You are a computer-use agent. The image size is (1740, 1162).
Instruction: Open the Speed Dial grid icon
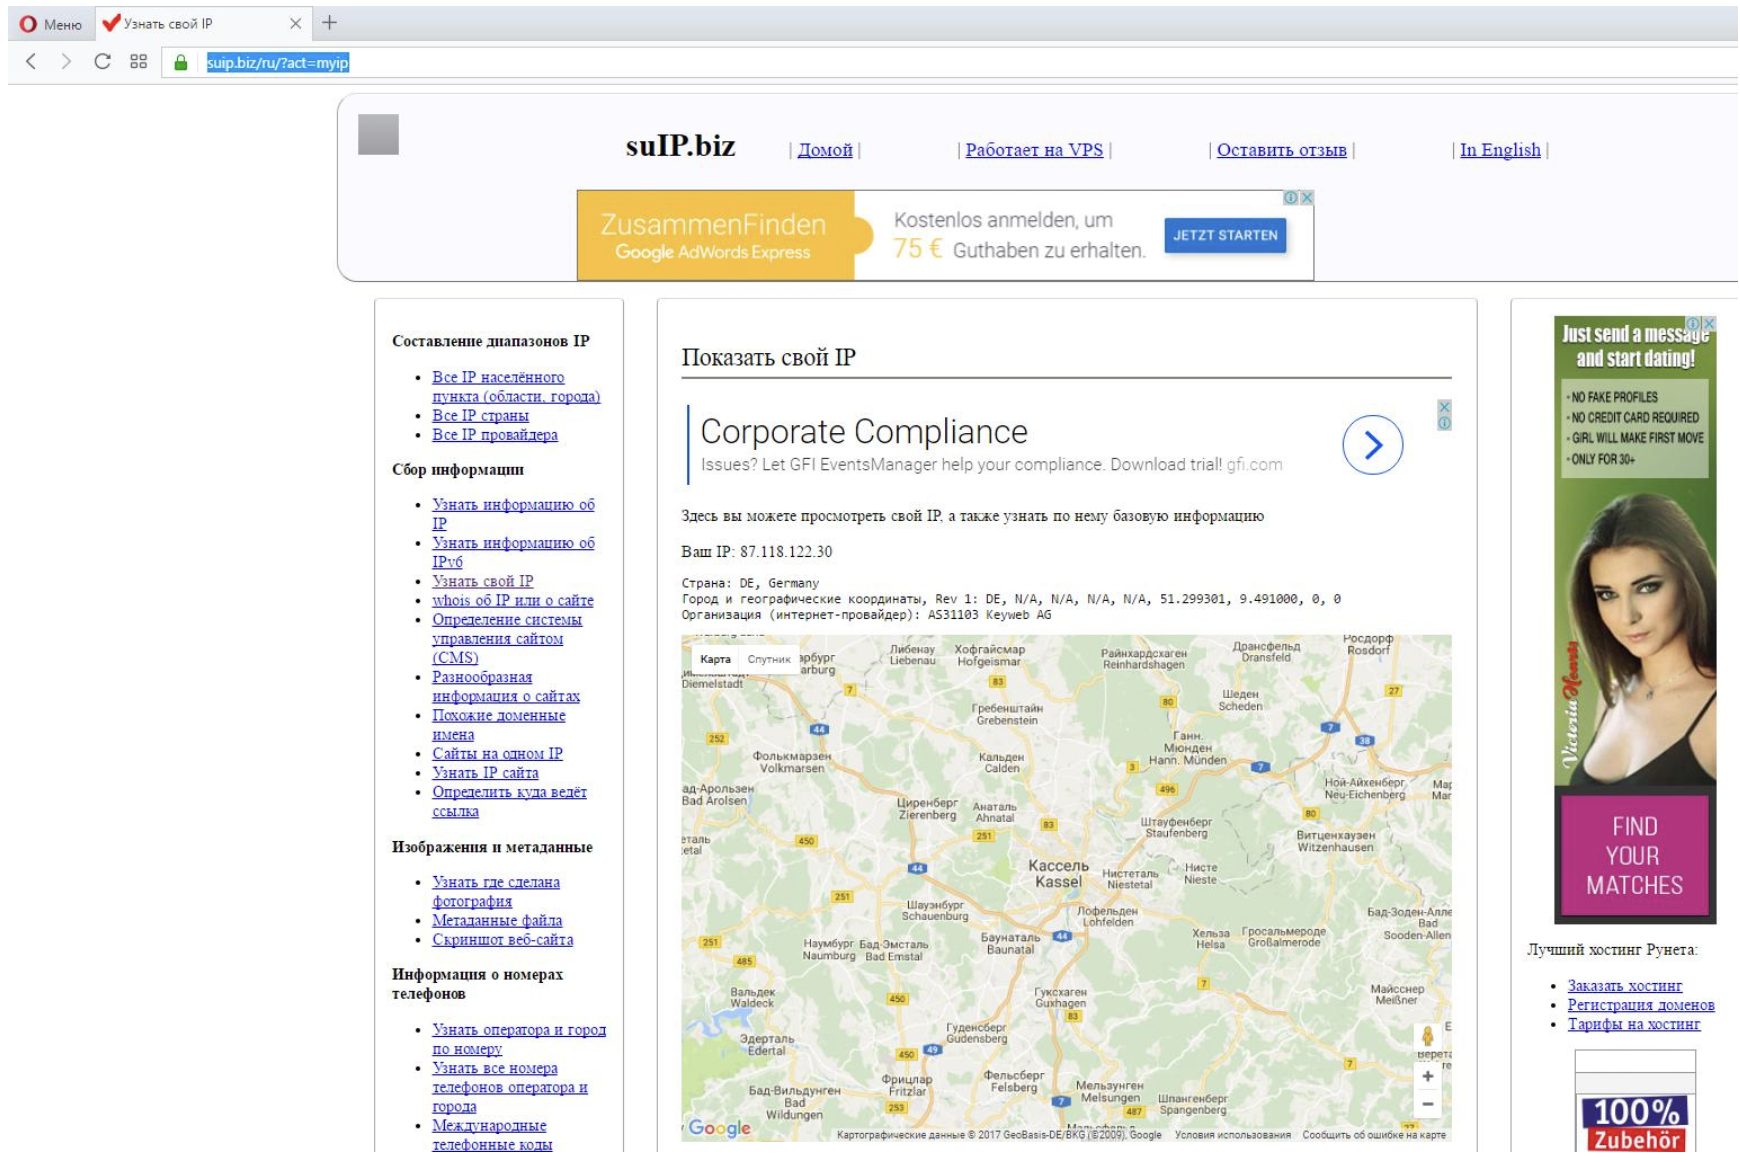click(x=138, y=62)
